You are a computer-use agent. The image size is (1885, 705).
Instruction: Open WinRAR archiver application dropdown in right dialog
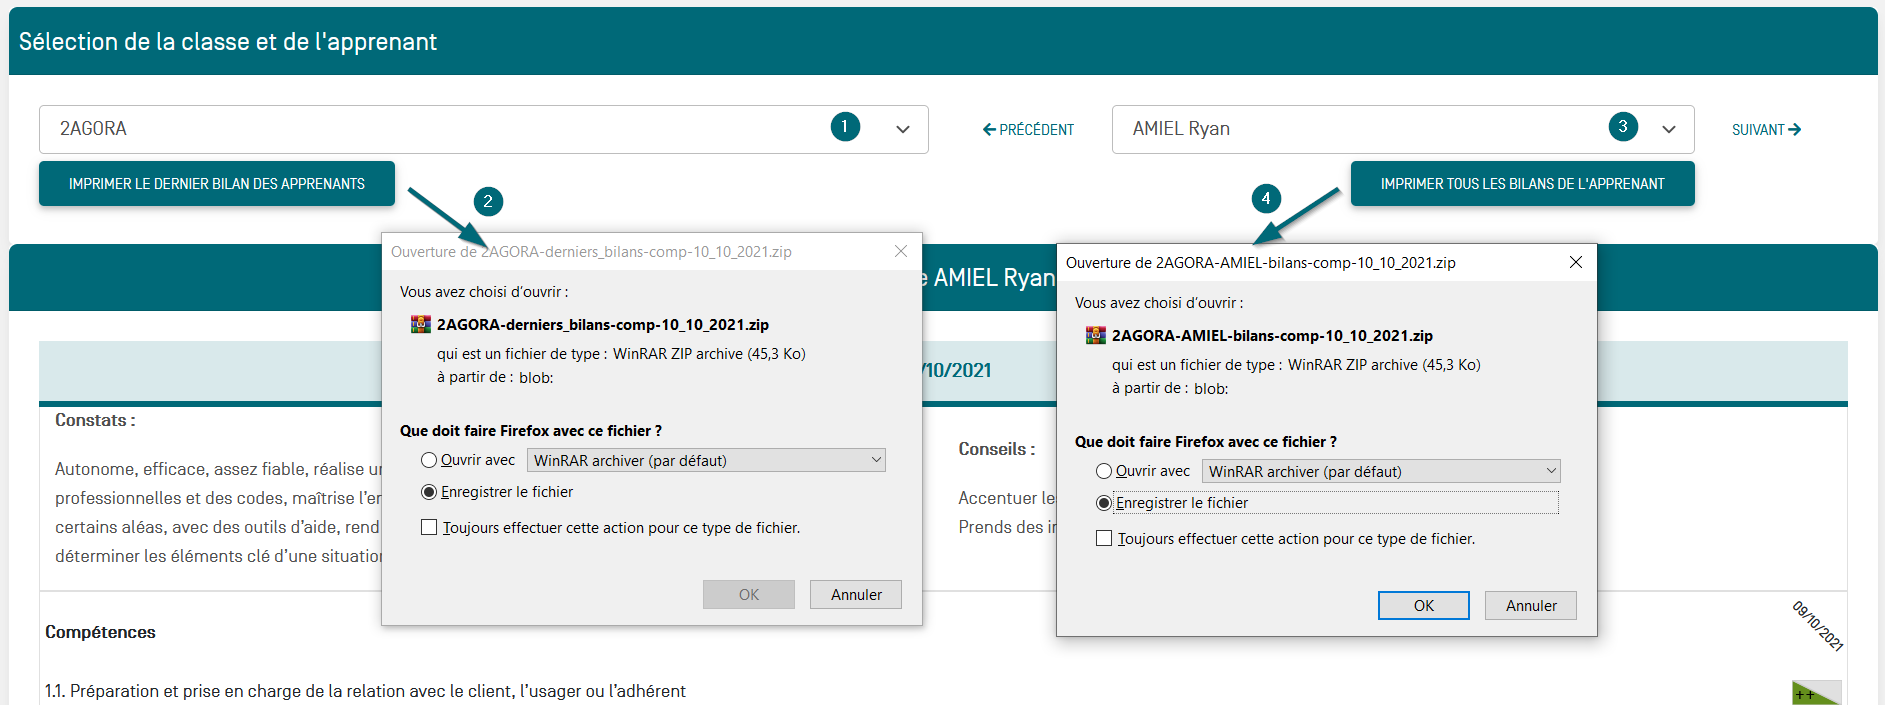pos(1380,471)
